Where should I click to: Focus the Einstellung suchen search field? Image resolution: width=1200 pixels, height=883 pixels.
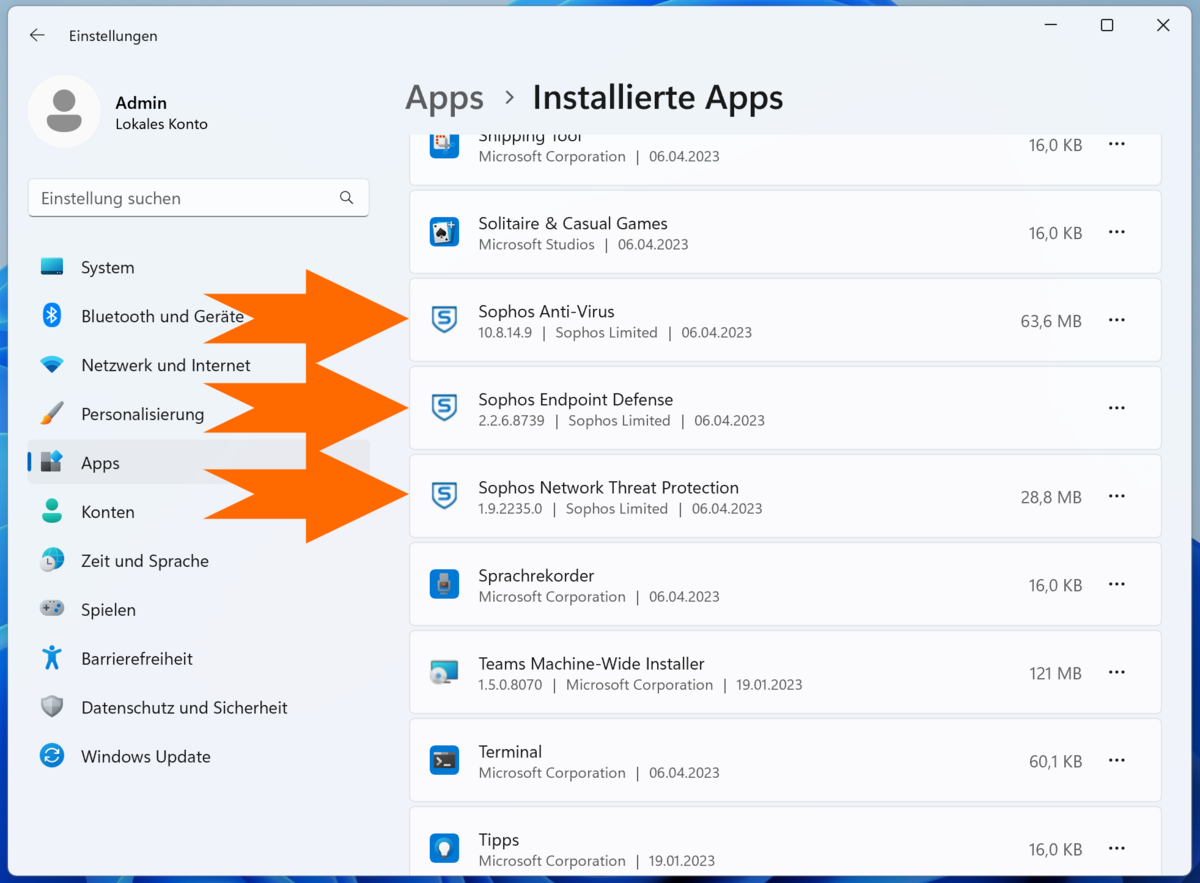198,198
